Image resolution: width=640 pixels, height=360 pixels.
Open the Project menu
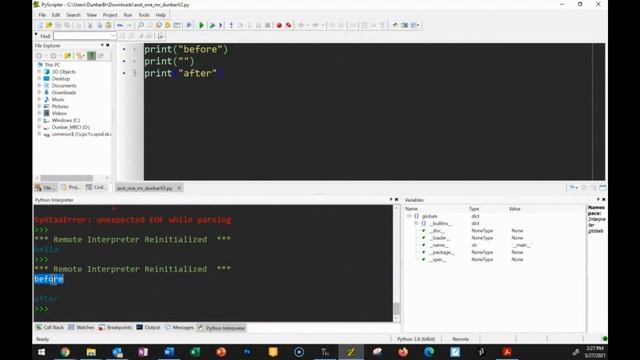110,15
